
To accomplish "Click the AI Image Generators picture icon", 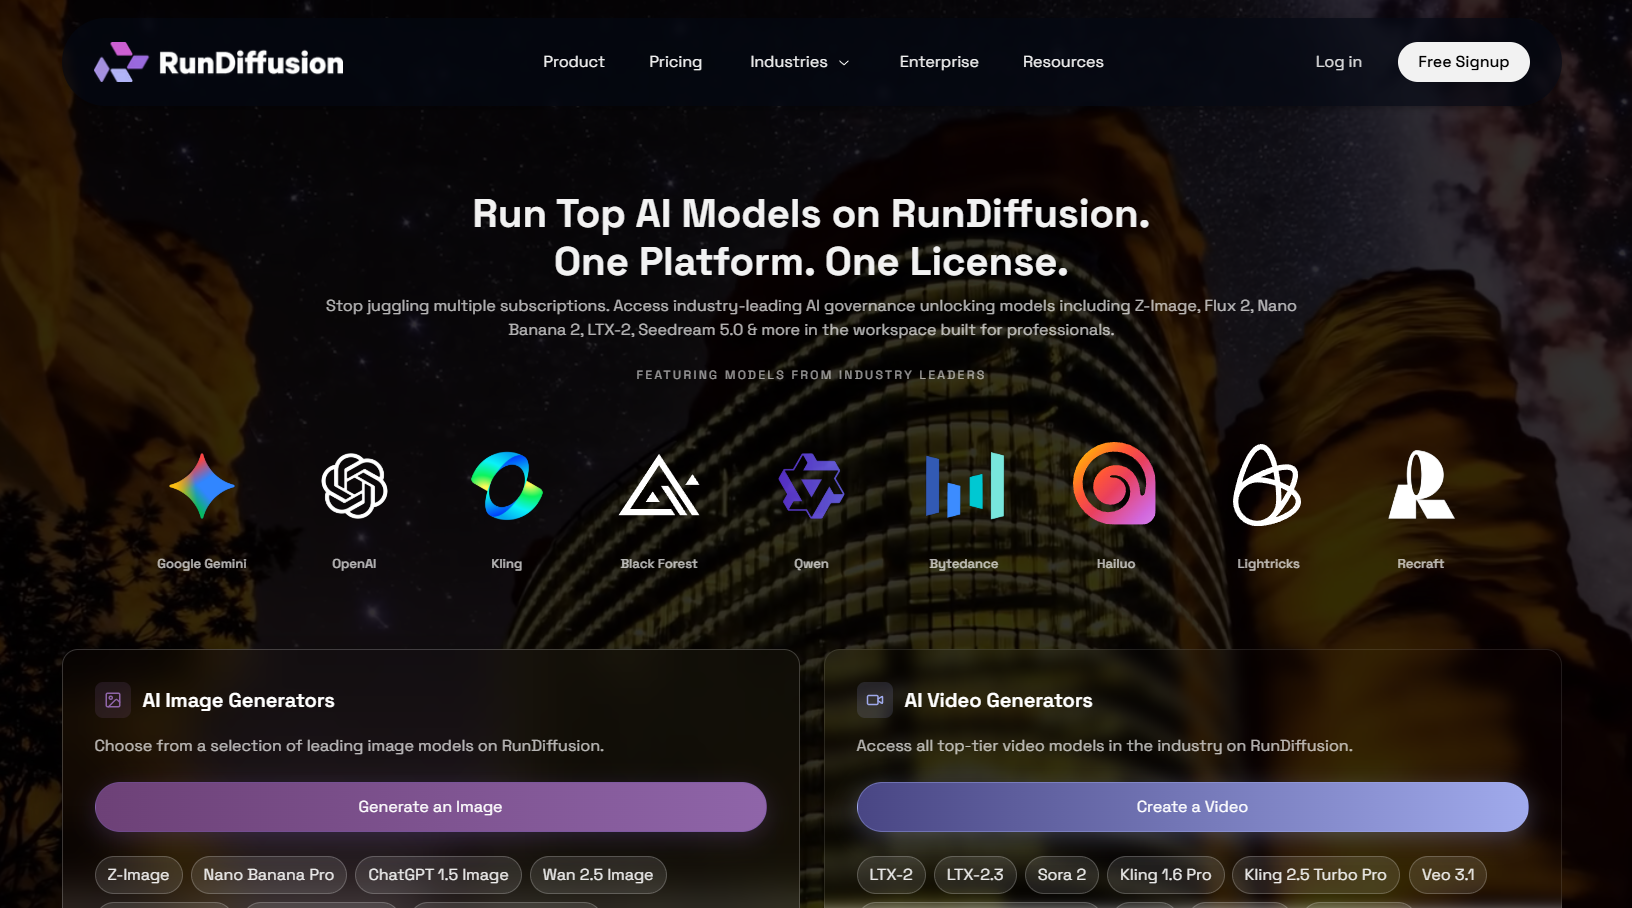I will (x=113, y=700).
